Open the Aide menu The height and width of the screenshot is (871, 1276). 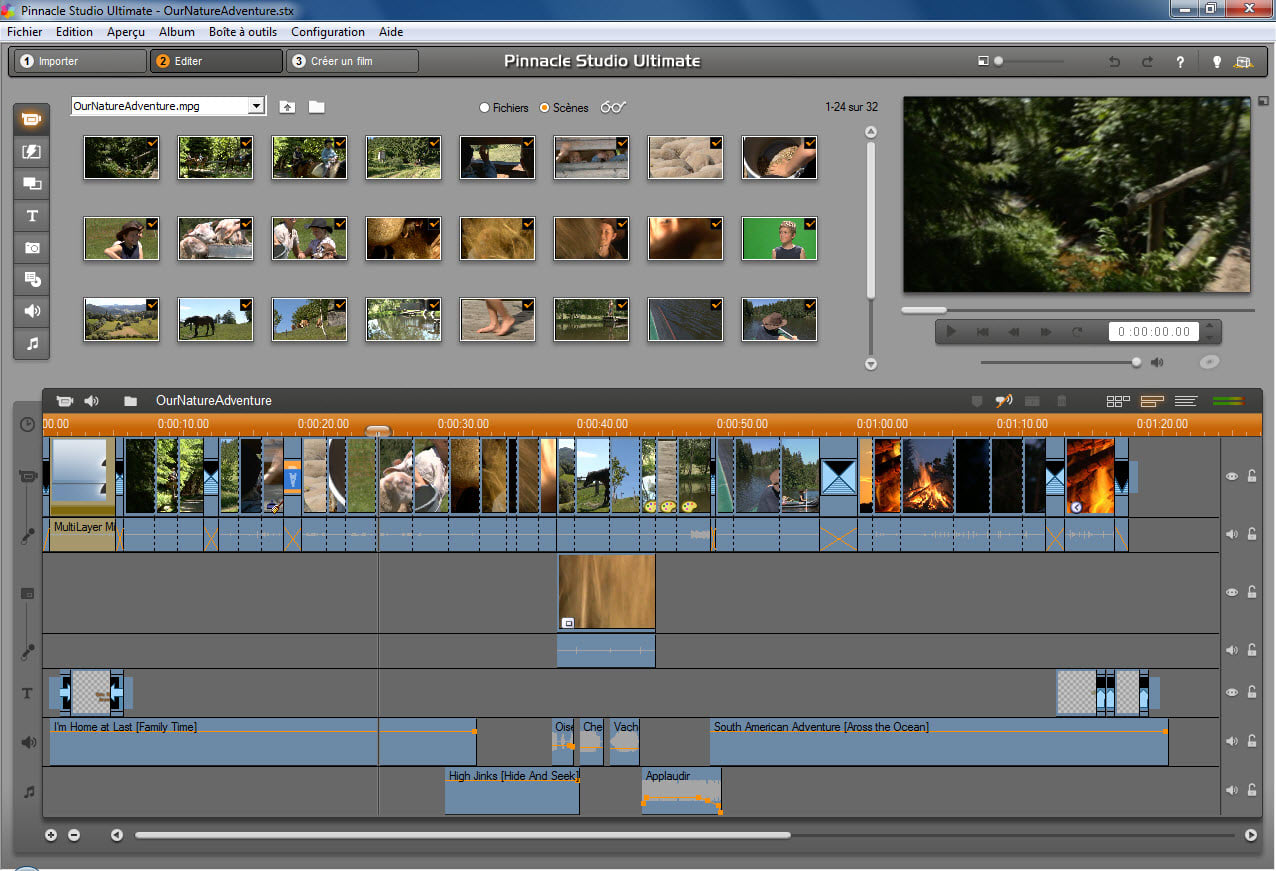click(x=391, y=32)
